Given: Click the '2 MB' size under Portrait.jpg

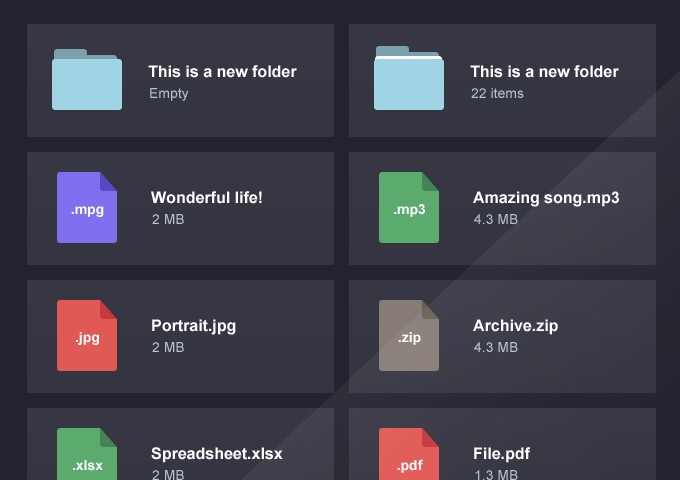Looking at the screenshot, I should click(x=168, y=347).
